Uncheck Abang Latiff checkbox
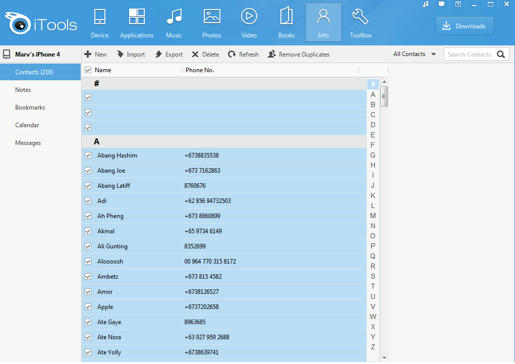515x364 pixels. pyautogui.click(x=88, y=186)
